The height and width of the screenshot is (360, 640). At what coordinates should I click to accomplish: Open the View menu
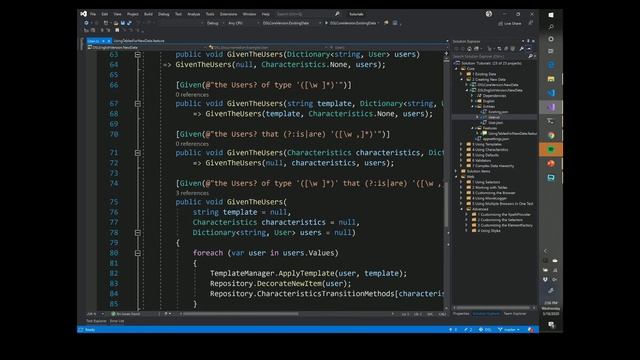(x=118, y=14)
